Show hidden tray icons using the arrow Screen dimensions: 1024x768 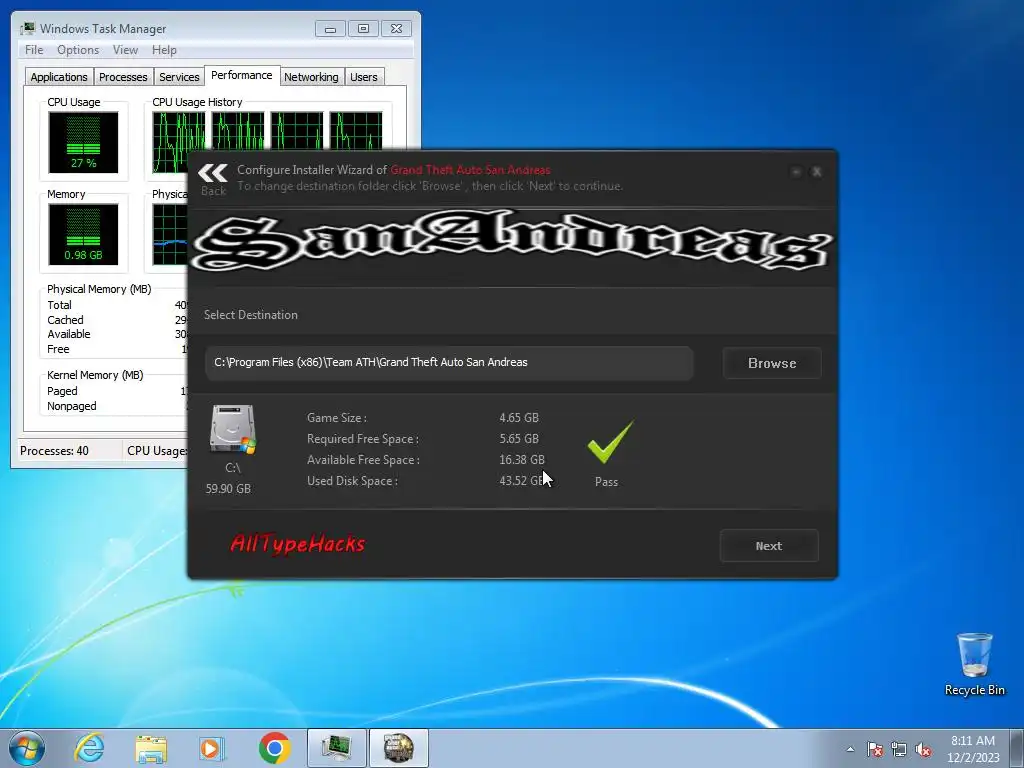click(x=850, y=749)
